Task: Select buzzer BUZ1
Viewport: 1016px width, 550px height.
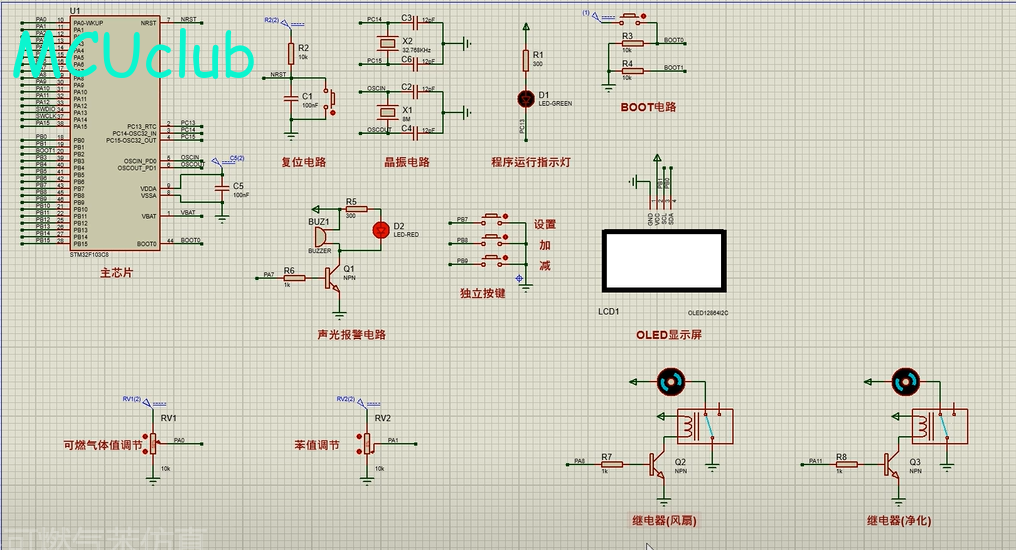Action: [x=321, y=236]
